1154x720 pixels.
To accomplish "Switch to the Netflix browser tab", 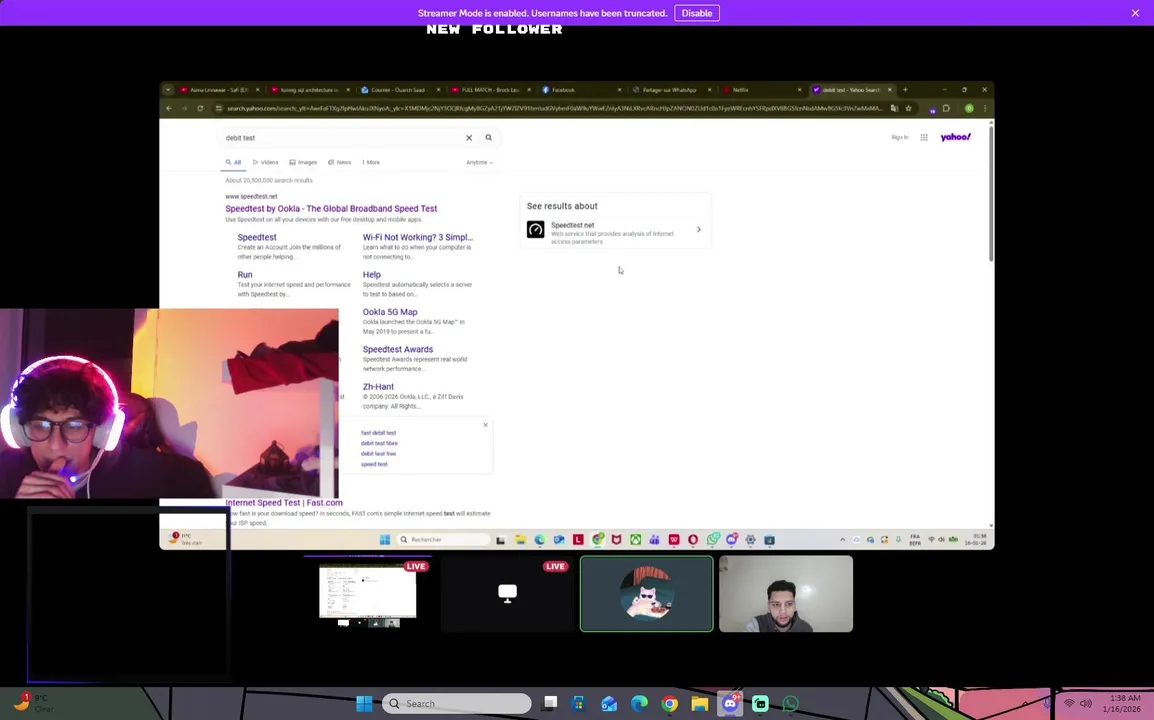I will [x=762, y=90].
